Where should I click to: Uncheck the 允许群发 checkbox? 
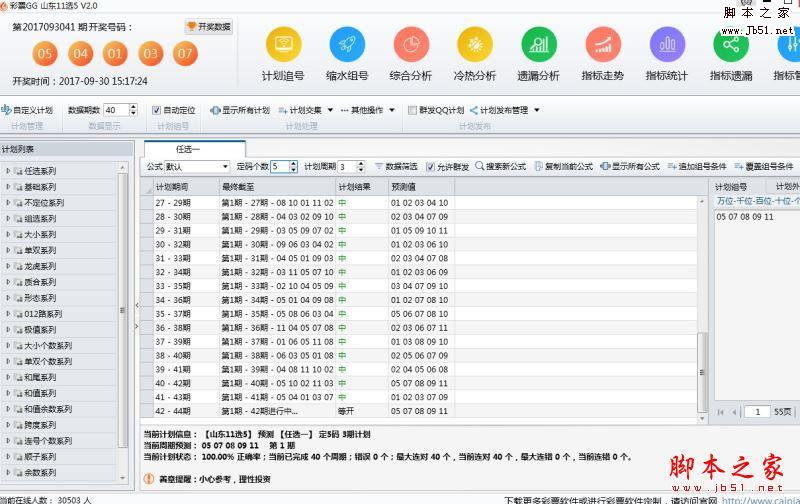tap(431, 167)
